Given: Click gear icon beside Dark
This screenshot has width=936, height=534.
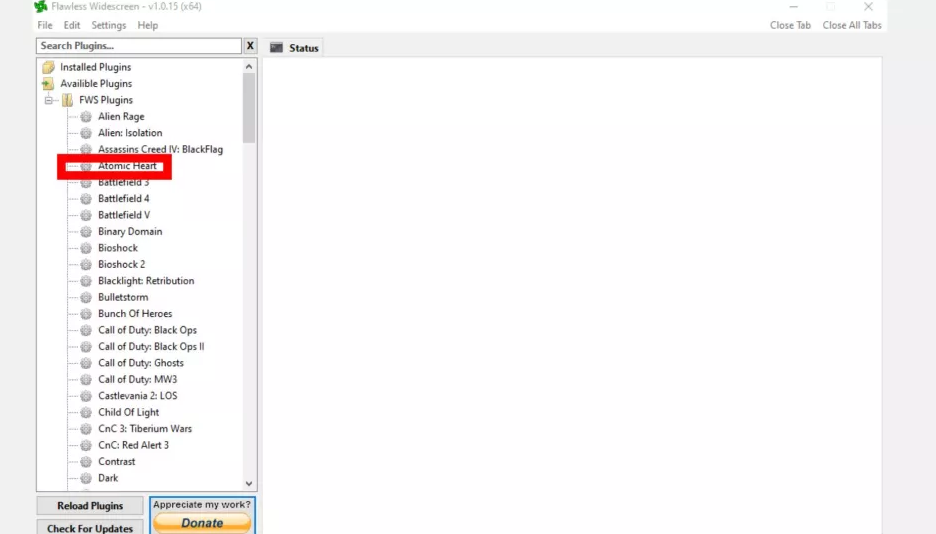Looking at the screenshot, I should pos(86,478).
